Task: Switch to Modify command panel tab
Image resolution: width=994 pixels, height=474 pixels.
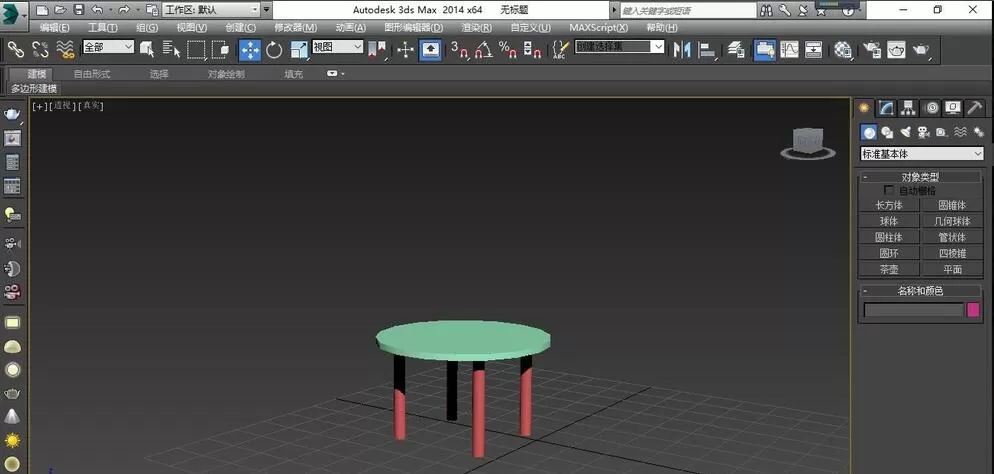Action: pyautogui.click(x=886, y=108)
